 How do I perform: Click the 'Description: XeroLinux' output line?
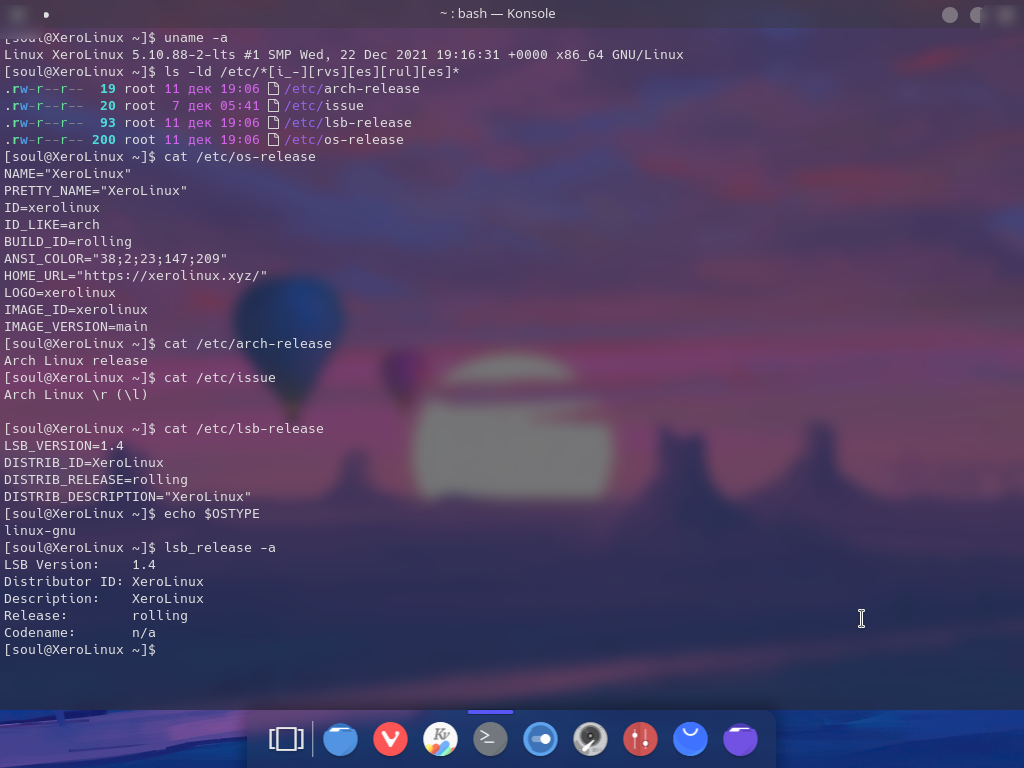(x=104, y=599)
